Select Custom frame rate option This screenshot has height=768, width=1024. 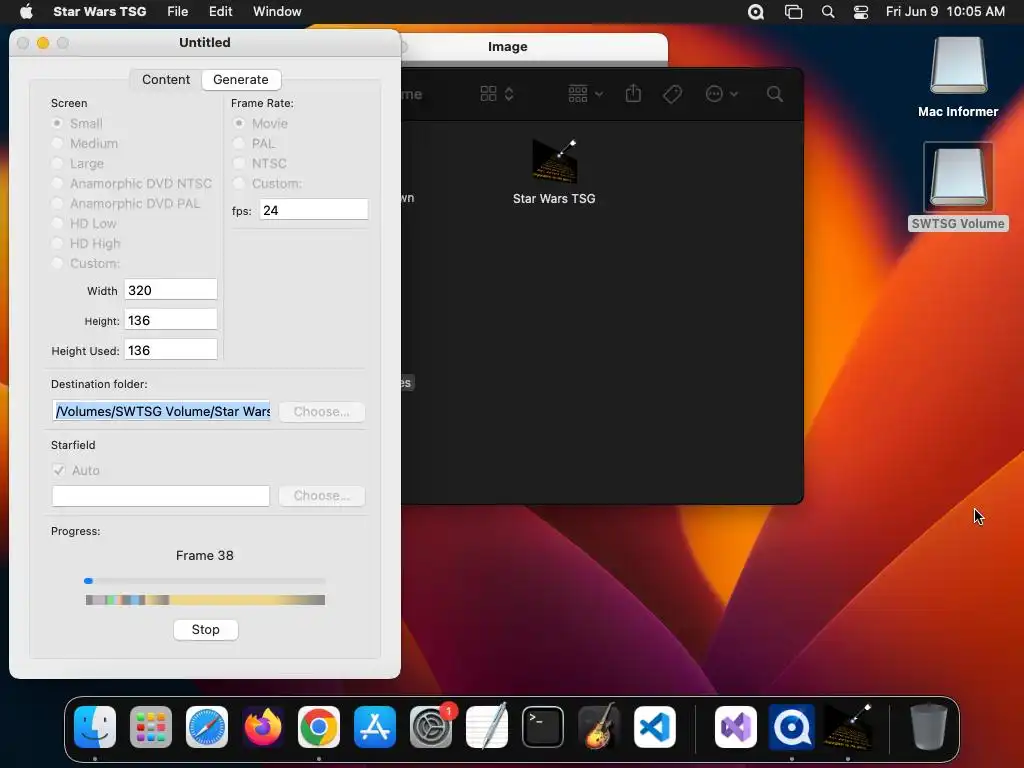tap(239, 184)
